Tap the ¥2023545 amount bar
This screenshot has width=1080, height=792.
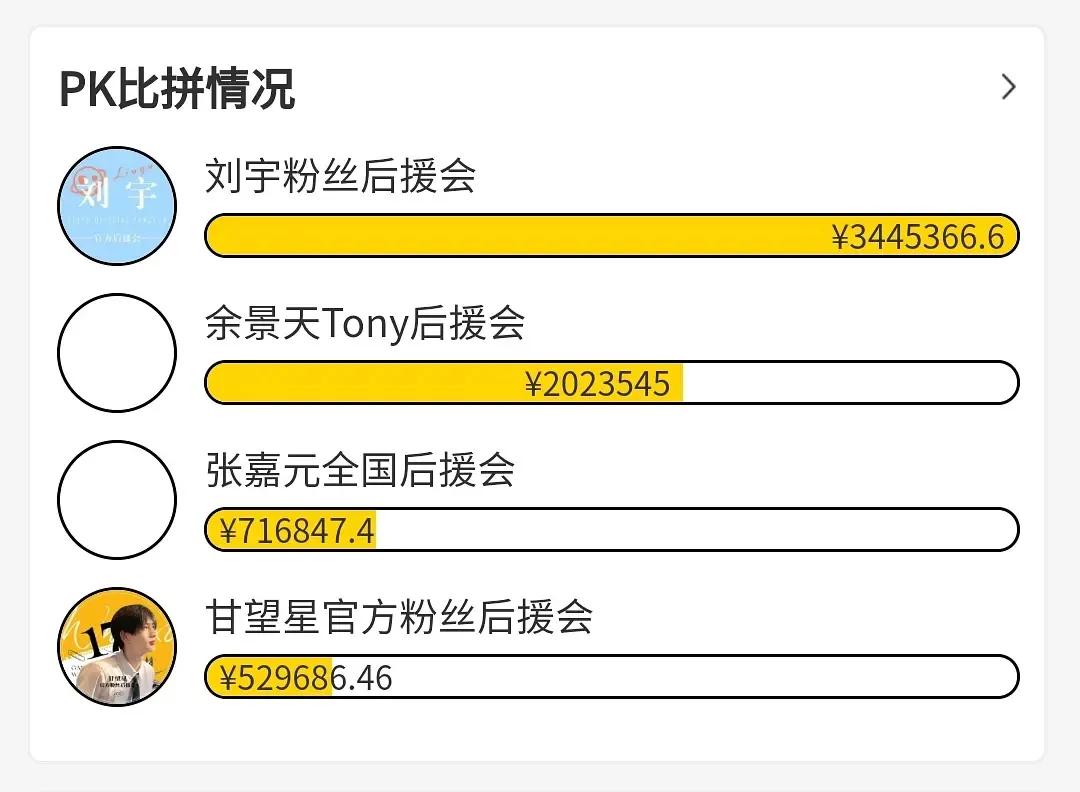tap(611, 383)
